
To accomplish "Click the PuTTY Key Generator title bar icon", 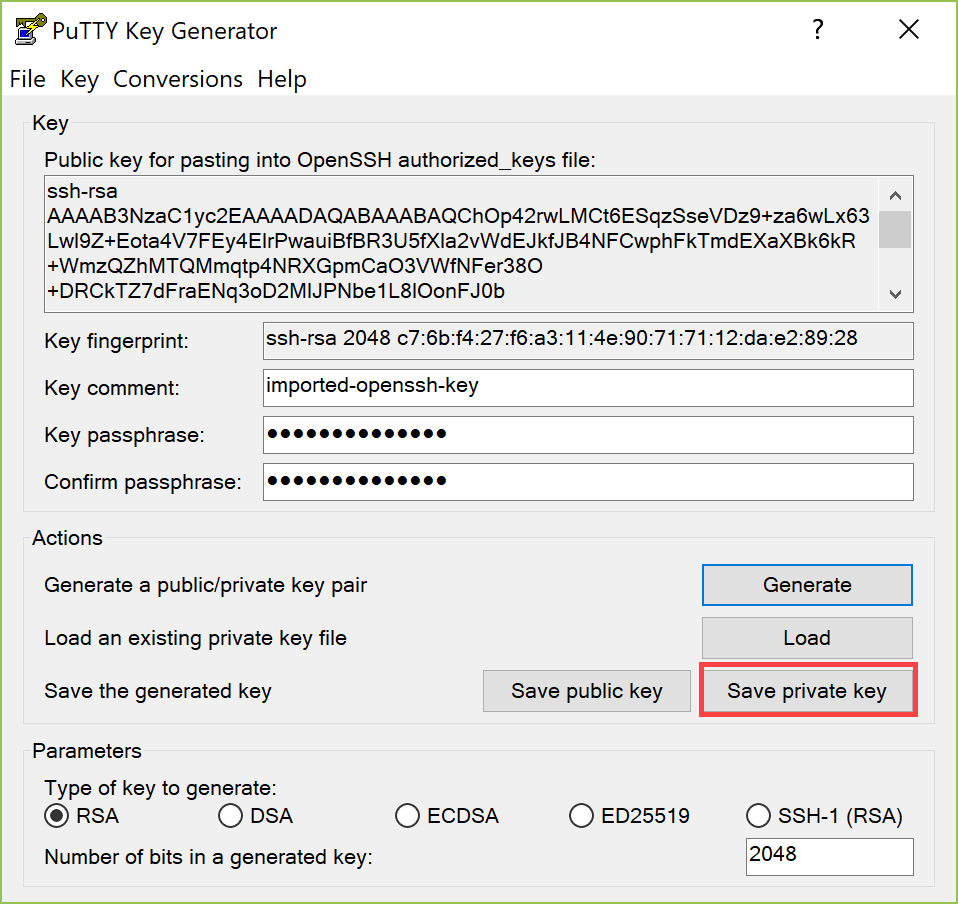I will [x=30, y=29].
